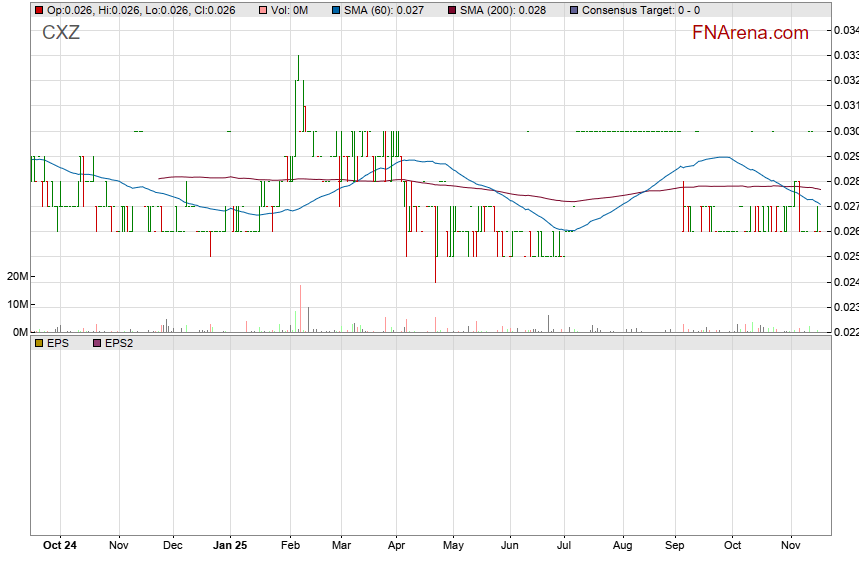The height and width of the screenshot is (566, 859).
Task: Click the Jul marker on time axis
Action: [564, 546]
